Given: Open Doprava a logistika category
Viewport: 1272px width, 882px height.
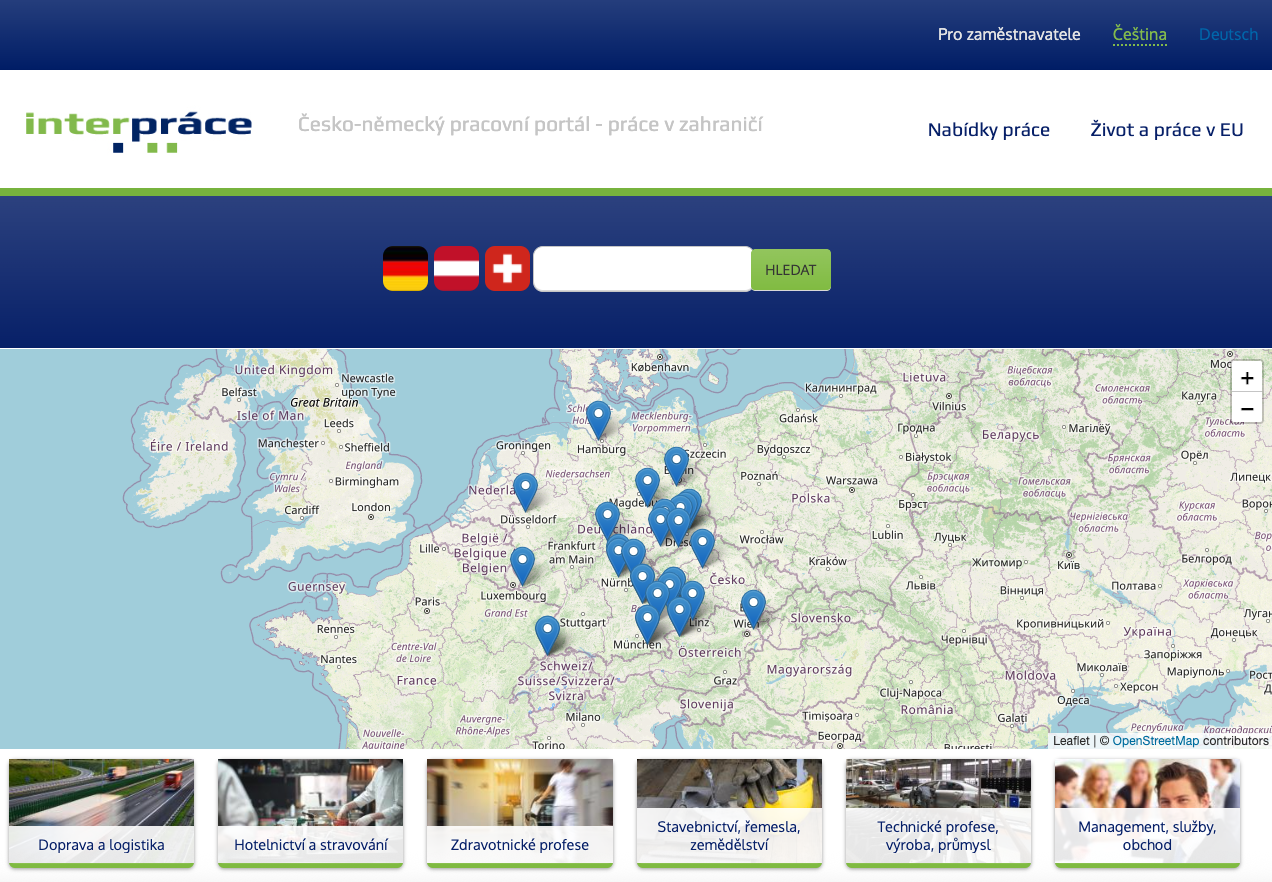Looking at the screenshot, I should [101, 813].
